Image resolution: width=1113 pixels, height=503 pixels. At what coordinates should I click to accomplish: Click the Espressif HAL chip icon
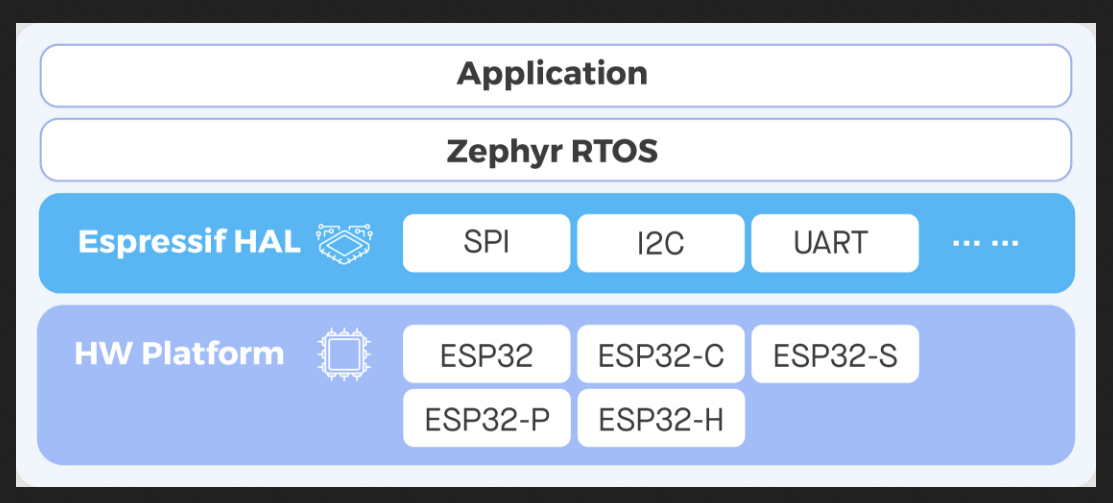[x=345, y=242]
